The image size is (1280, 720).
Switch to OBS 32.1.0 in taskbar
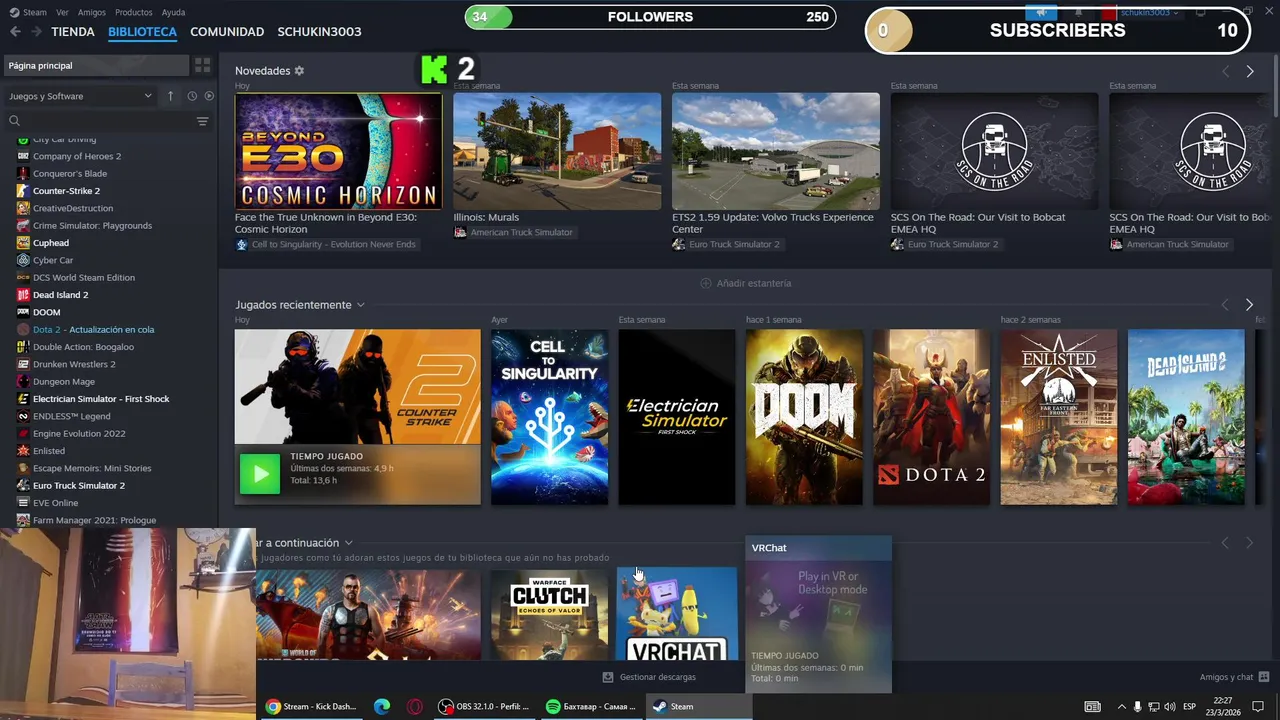[485, 706]
